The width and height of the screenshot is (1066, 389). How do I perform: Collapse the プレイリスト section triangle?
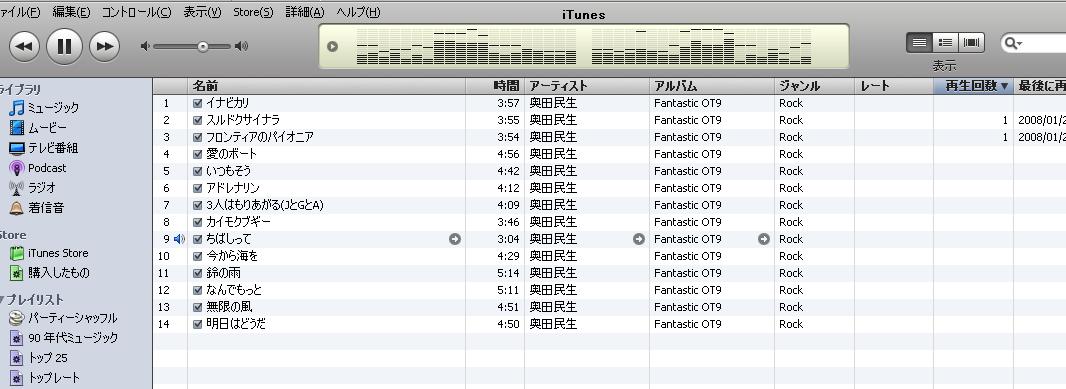point(2,300)
